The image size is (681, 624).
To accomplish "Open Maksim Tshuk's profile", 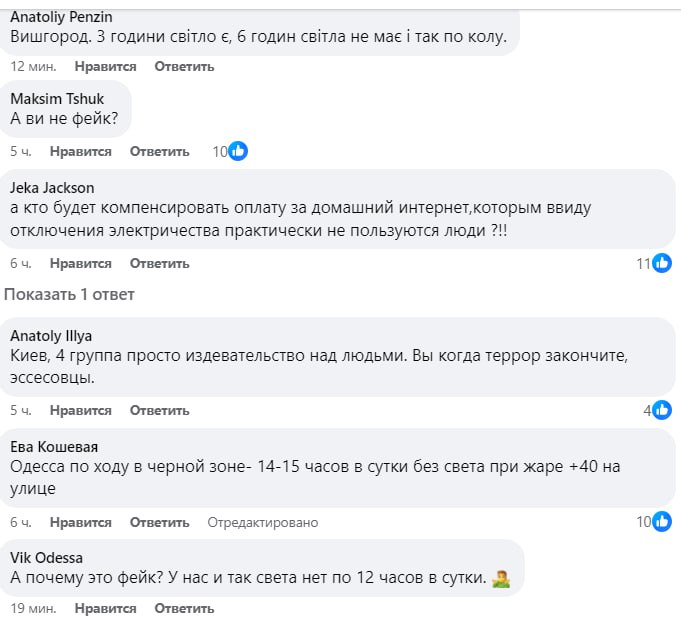I will [57, 99].
